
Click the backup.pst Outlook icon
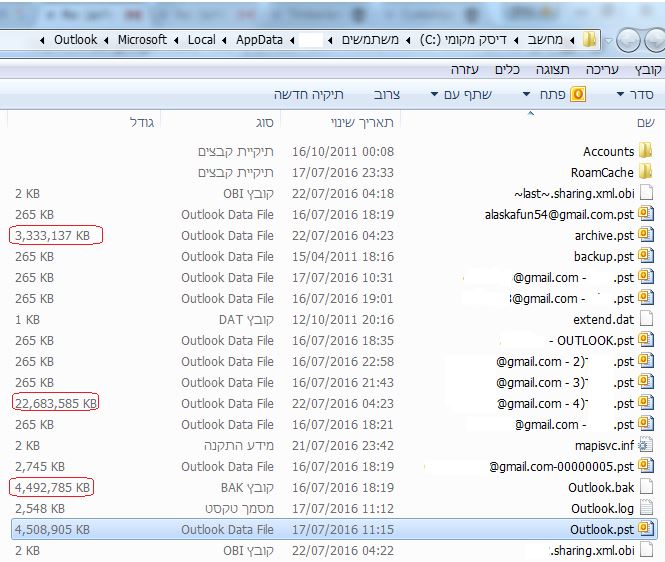646,256
